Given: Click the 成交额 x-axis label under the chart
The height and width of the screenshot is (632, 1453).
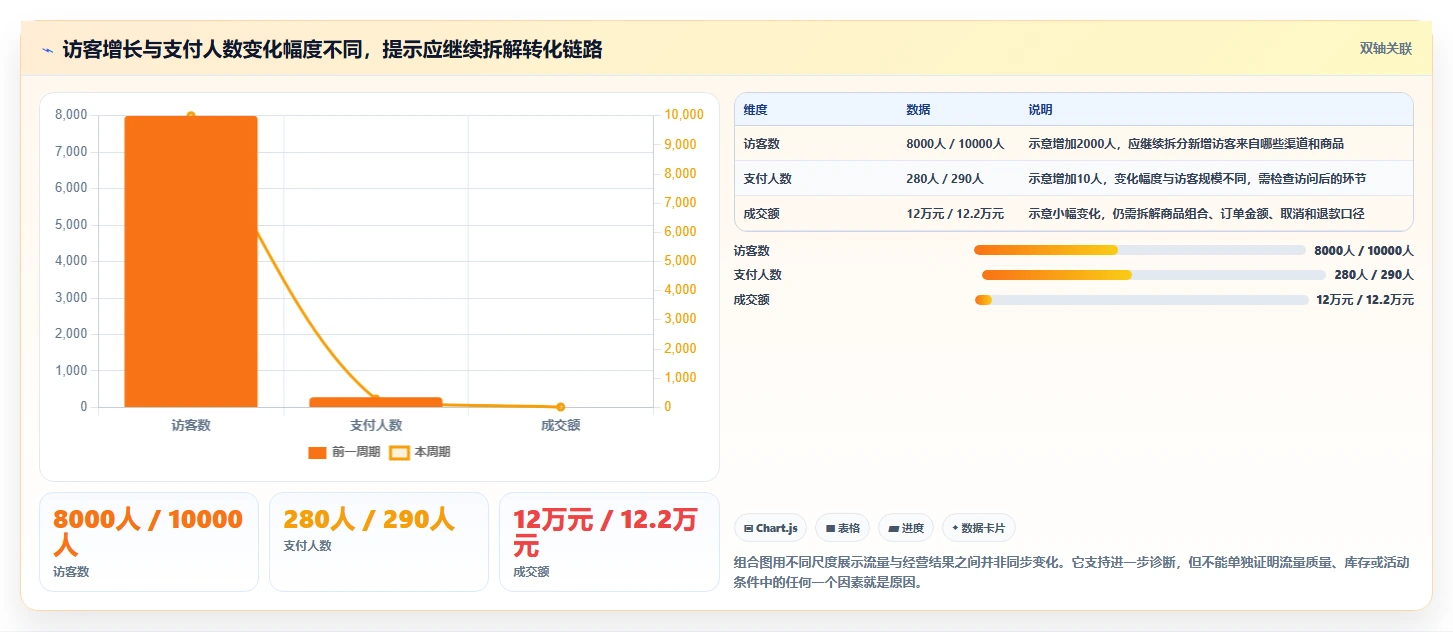Looking at the screenshot, I should (560, 425).
